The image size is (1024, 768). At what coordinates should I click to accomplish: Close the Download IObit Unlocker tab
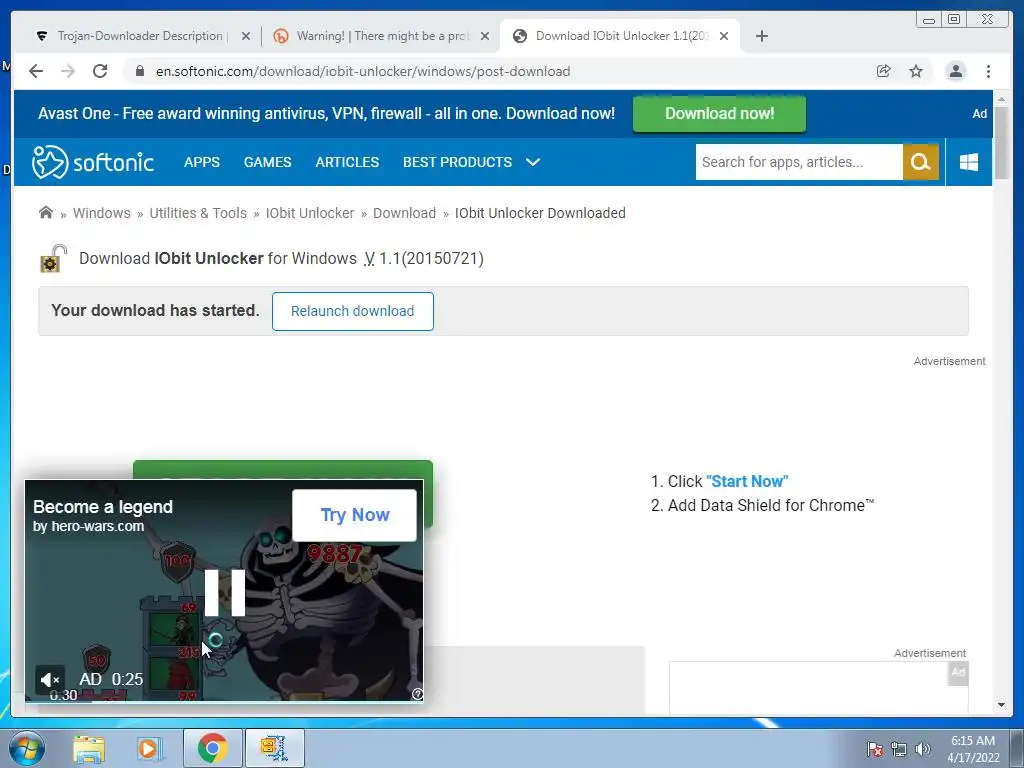(724, 36)
